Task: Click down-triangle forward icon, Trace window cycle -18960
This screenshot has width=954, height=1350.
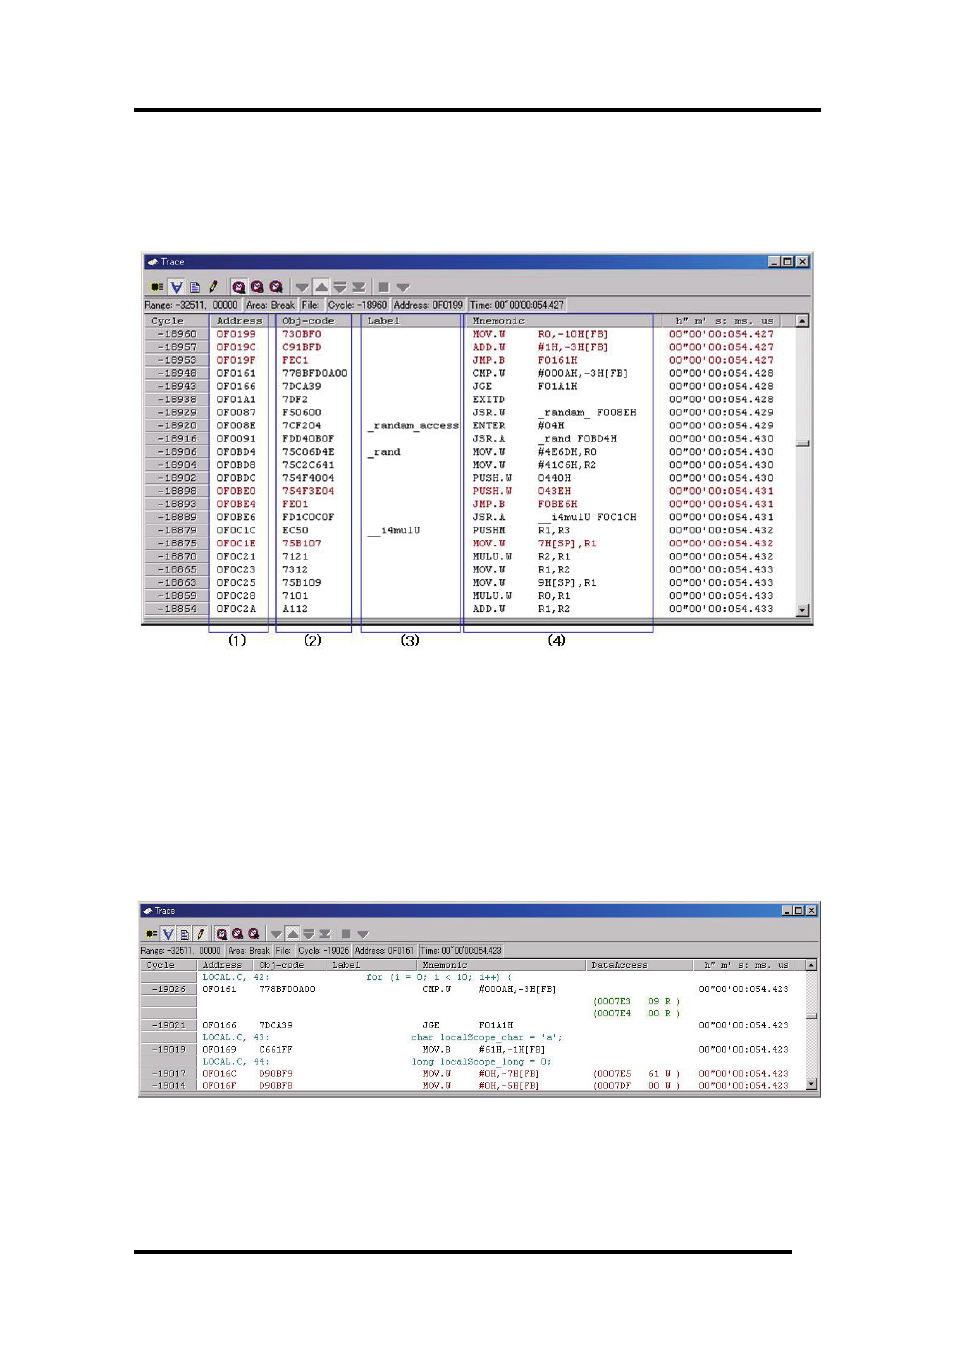Action: (302, 287)
